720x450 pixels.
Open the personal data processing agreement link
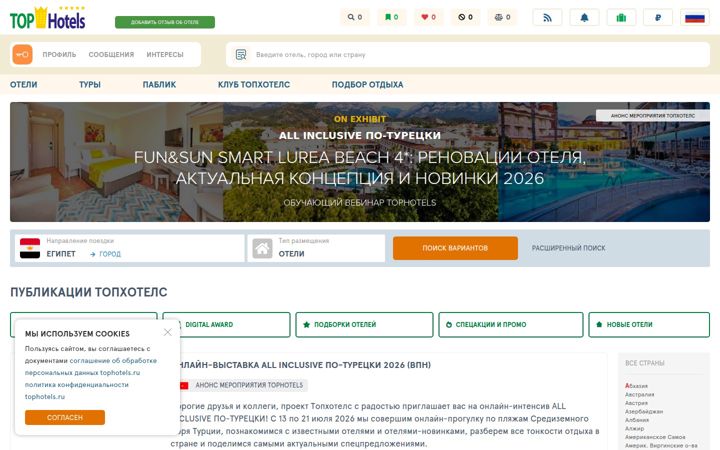(90, 366)
